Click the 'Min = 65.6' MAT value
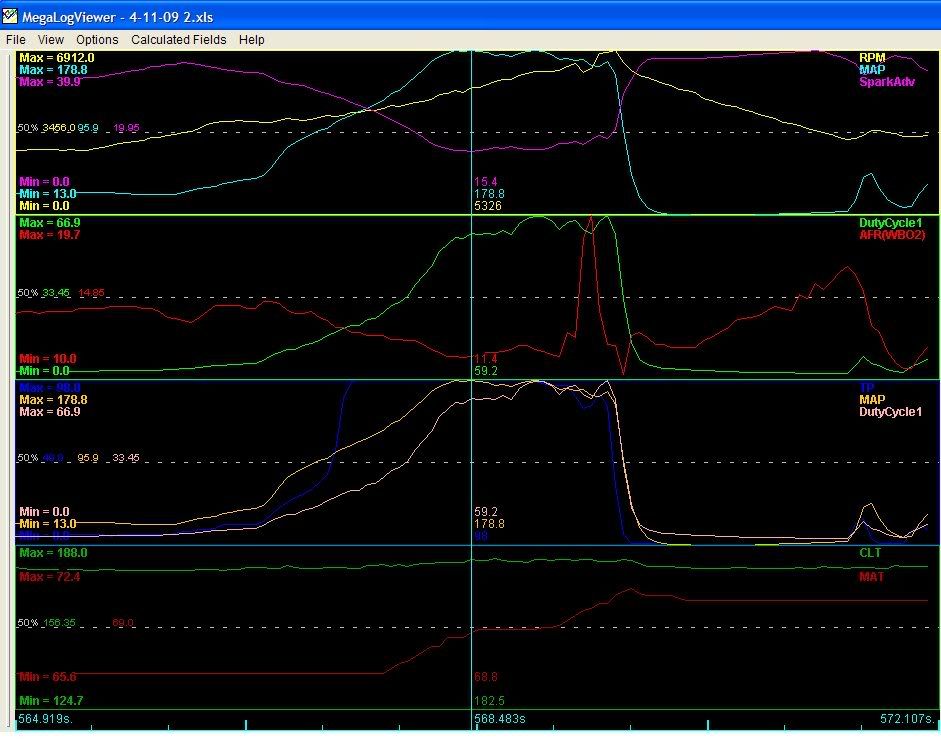The width and height of the screenshot is (941, 741). tap(47, 677)
